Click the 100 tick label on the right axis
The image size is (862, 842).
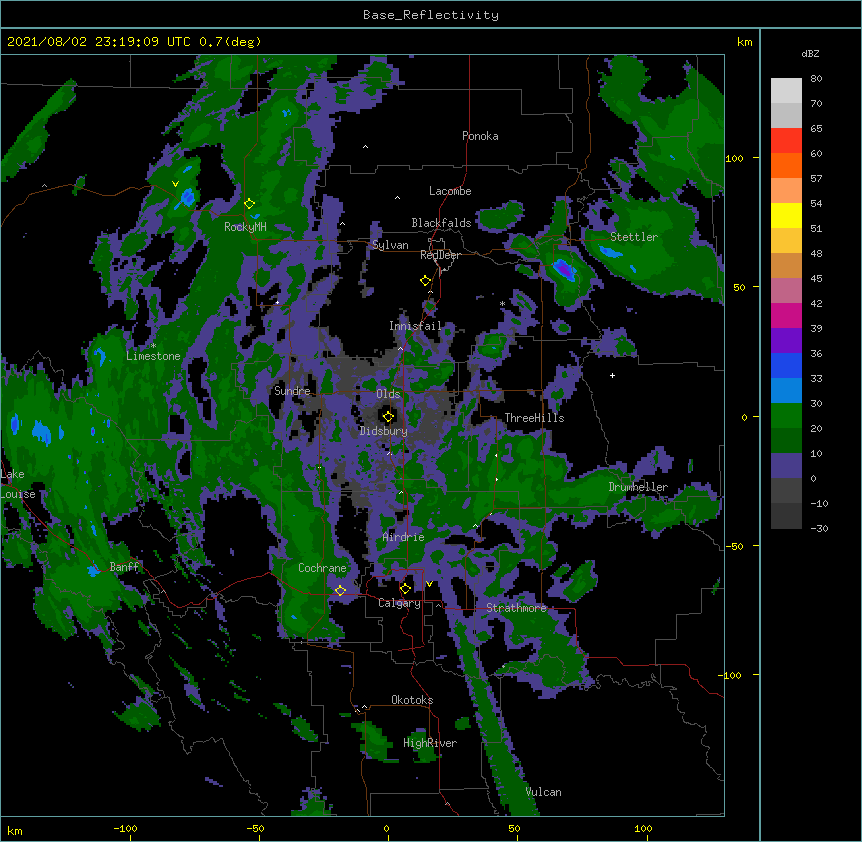click(x=734, y=159)
